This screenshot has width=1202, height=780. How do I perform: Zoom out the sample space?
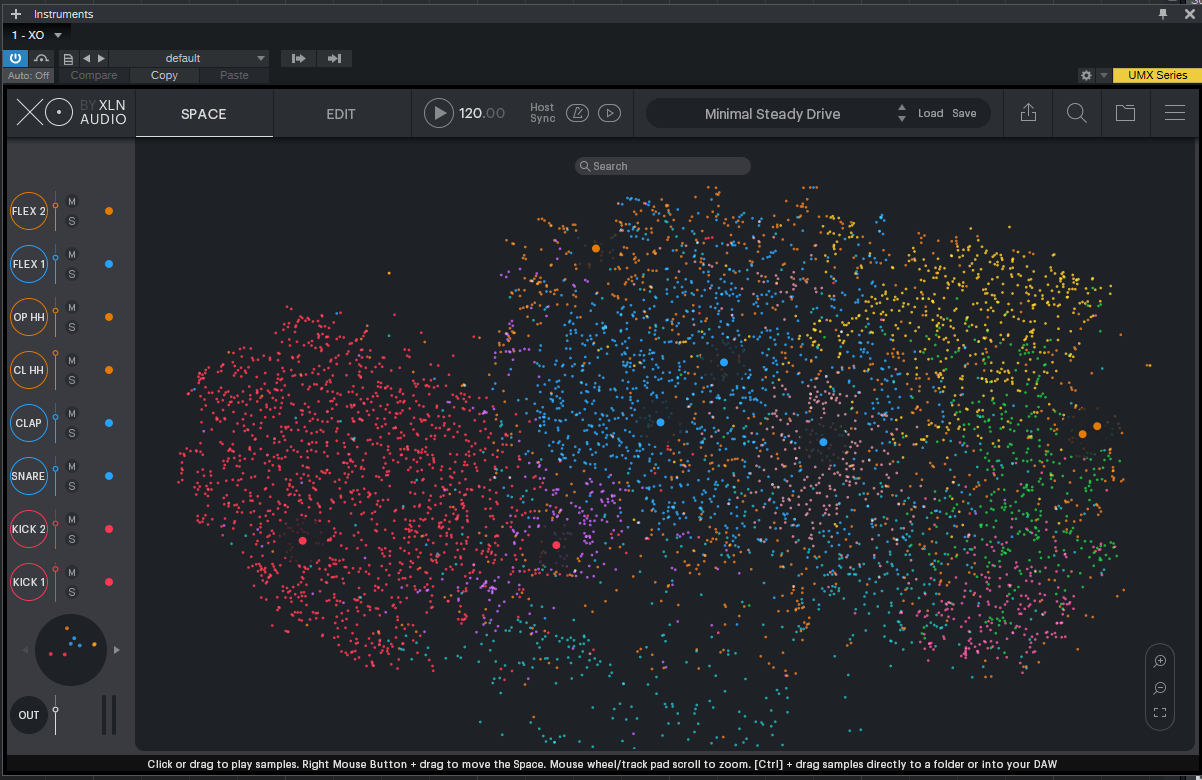(x=1160, y=688)
